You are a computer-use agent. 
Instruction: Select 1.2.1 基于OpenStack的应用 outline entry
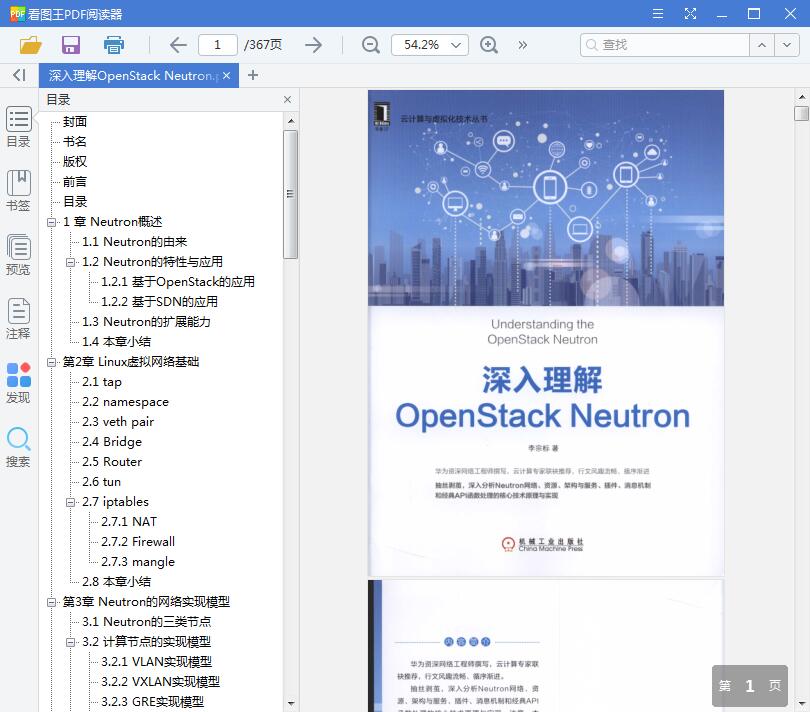point(178,282)
